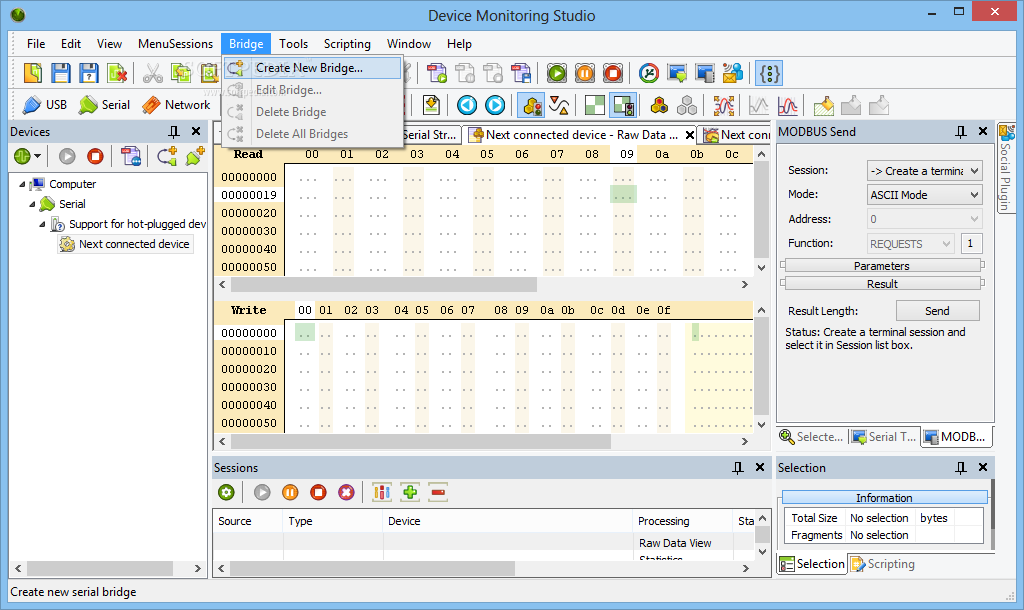Switch to the Scripting bottom tab
This screenshot has width=1024, height=610.
coord(882,564)
